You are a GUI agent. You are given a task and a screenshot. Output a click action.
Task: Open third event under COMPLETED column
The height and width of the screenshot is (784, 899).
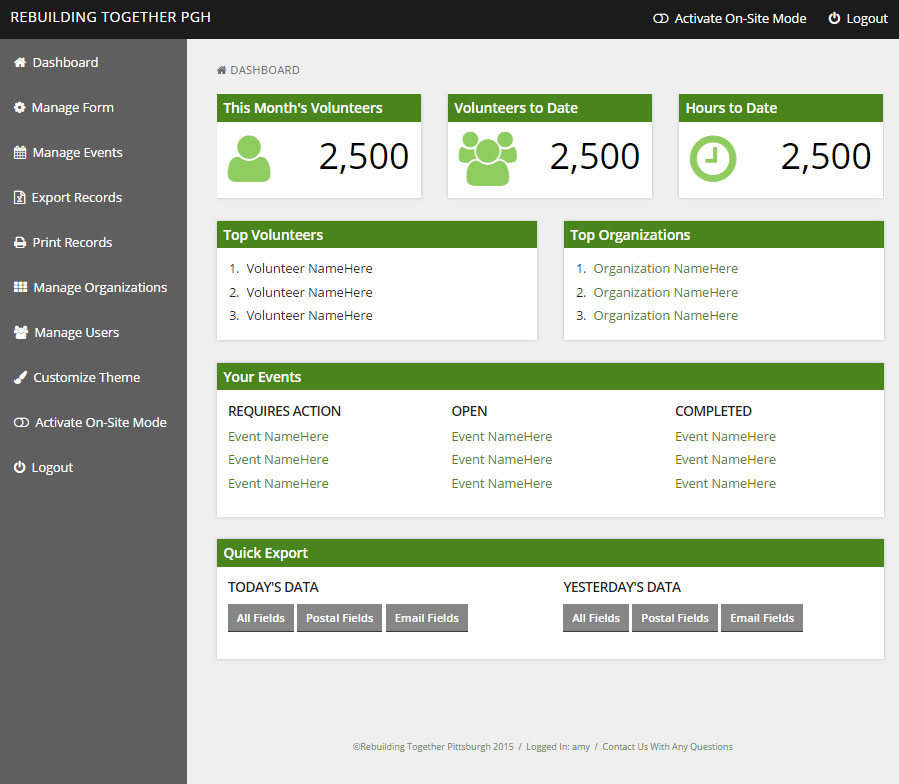[x=725, y=483]
